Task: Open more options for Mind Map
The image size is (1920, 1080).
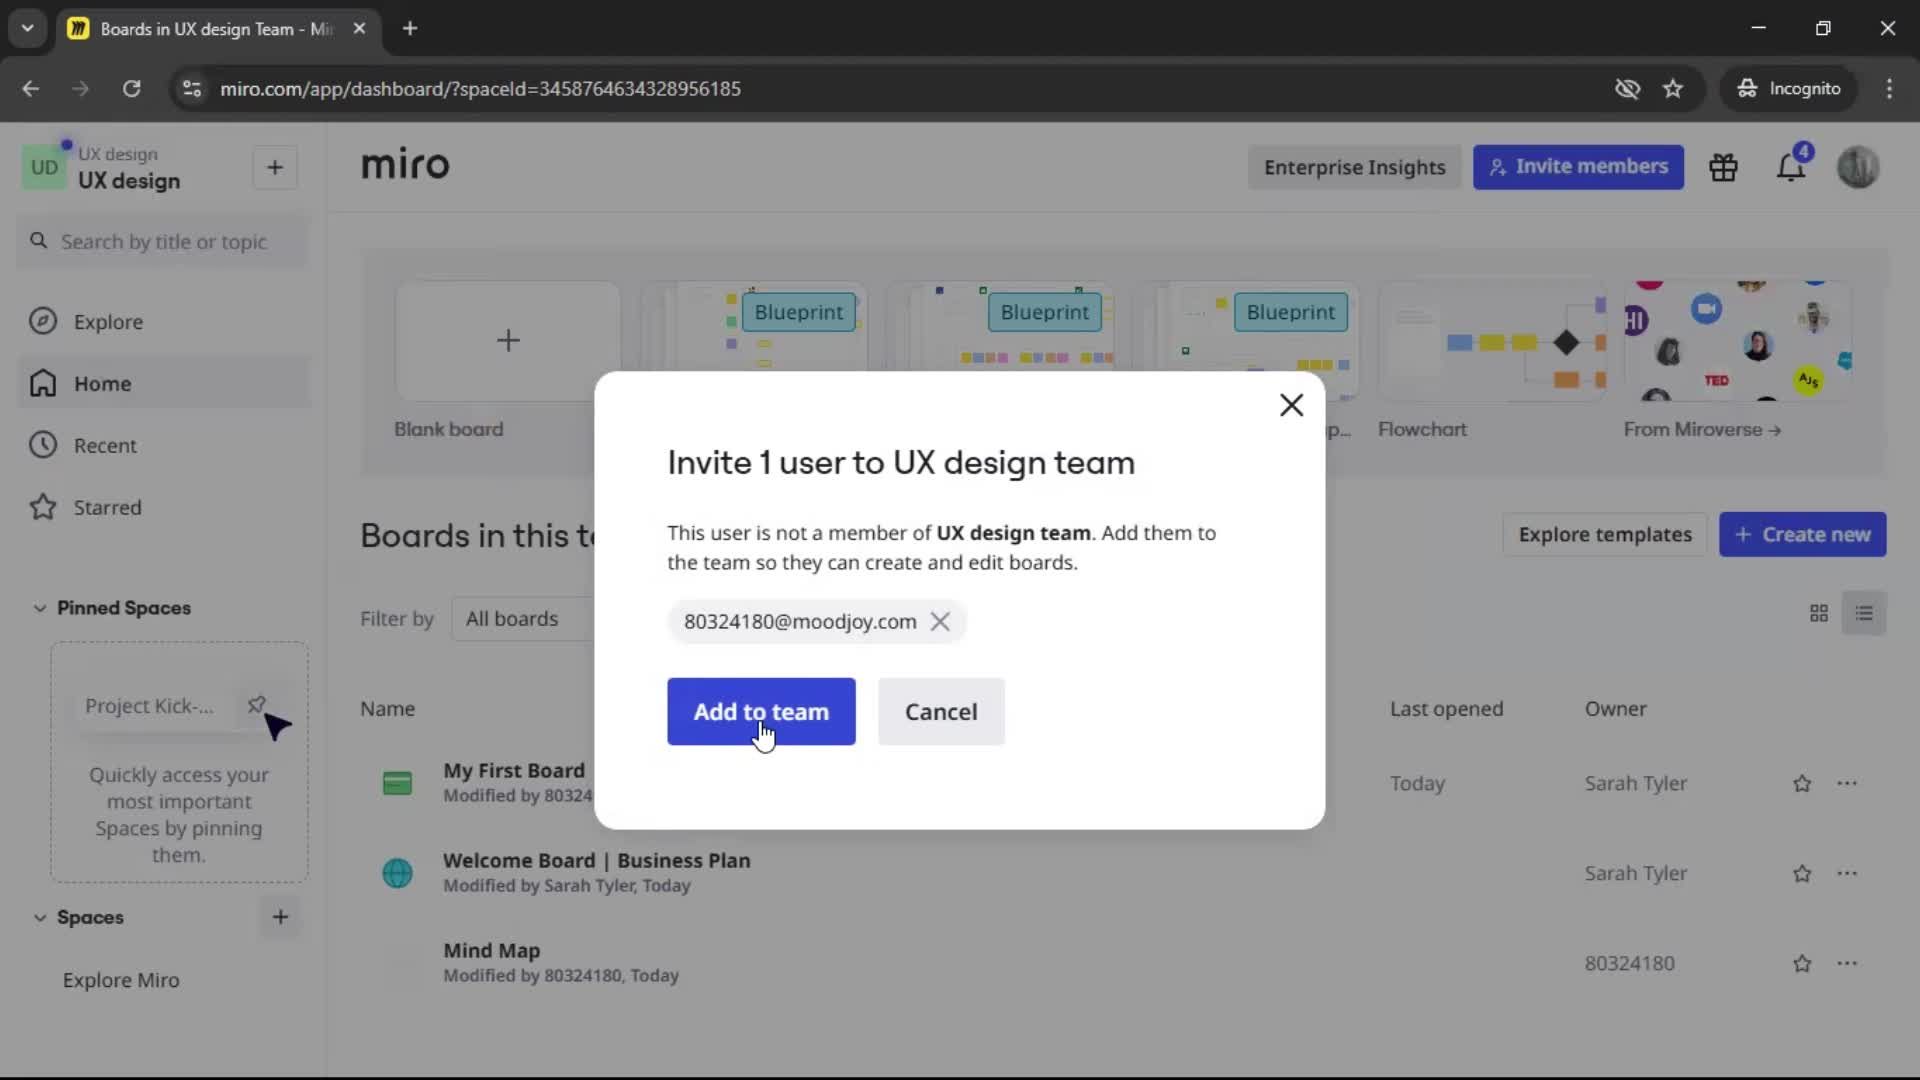Action: (x=1847, y=963)
